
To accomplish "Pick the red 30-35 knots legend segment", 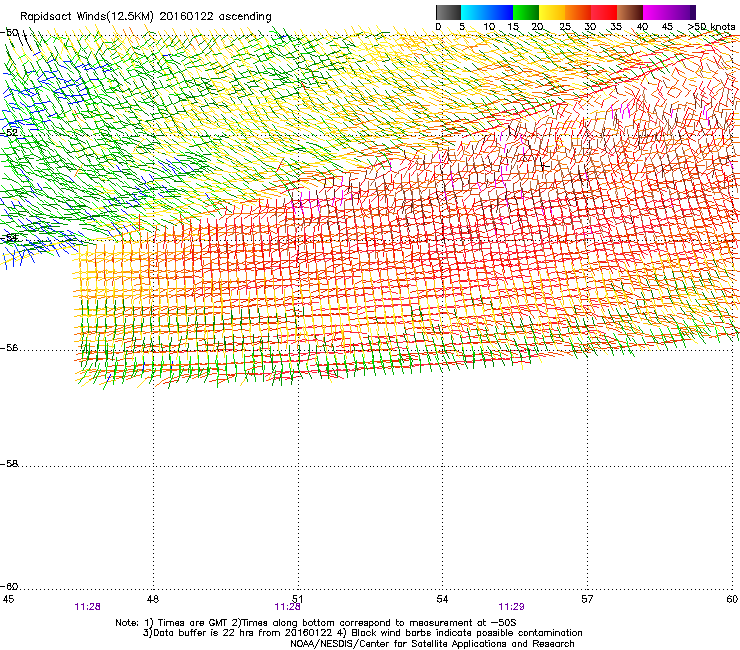I will point(604,12).
